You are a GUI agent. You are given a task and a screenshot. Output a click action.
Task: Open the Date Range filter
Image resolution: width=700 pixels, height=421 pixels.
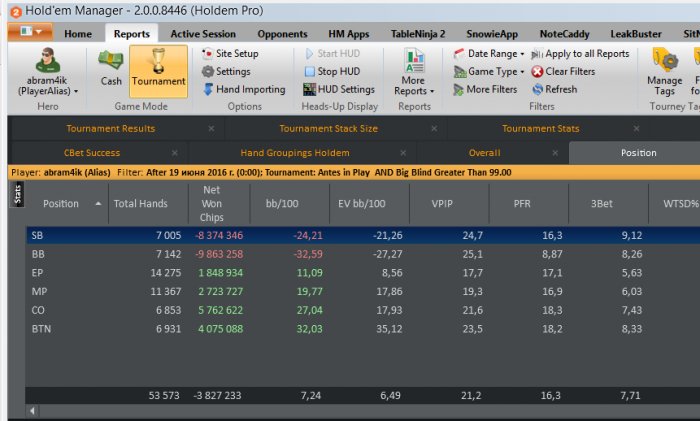tap(489, 54)
